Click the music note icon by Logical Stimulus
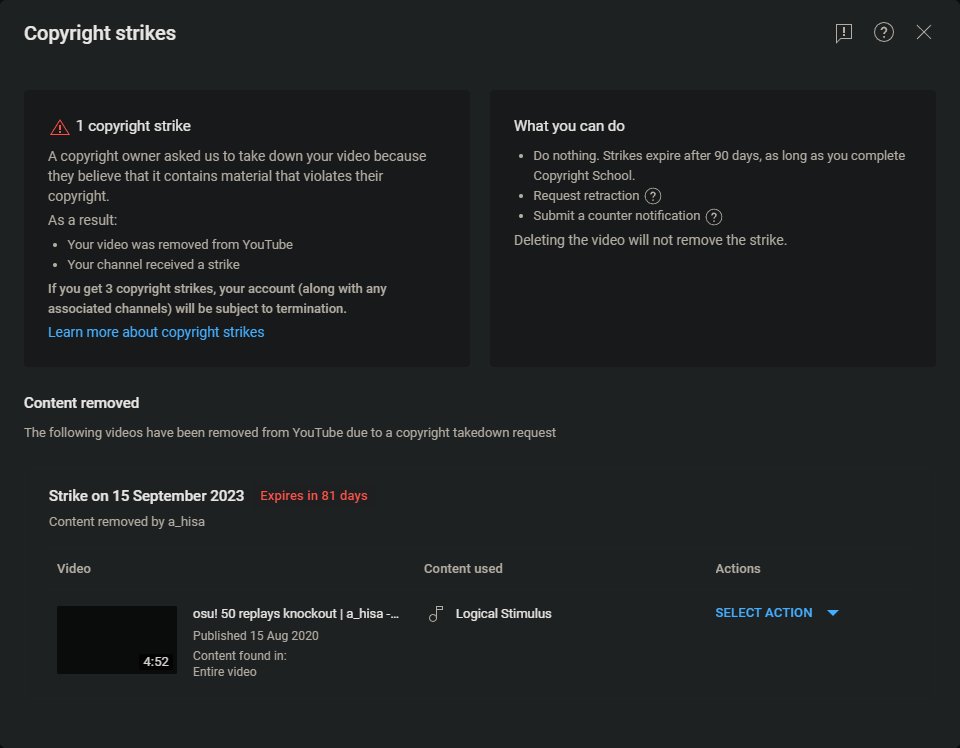The width and height of the screenshot is (960, 748). click(436, 614)
